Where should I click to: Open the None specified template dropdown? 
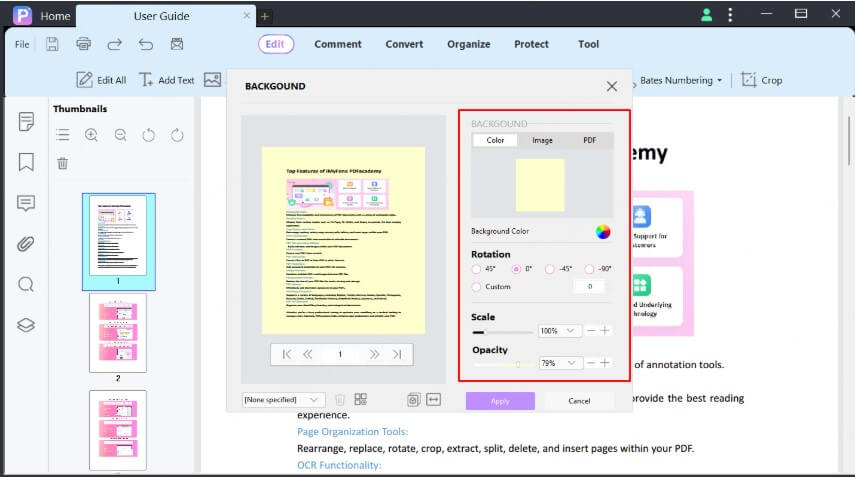point(284,400)
